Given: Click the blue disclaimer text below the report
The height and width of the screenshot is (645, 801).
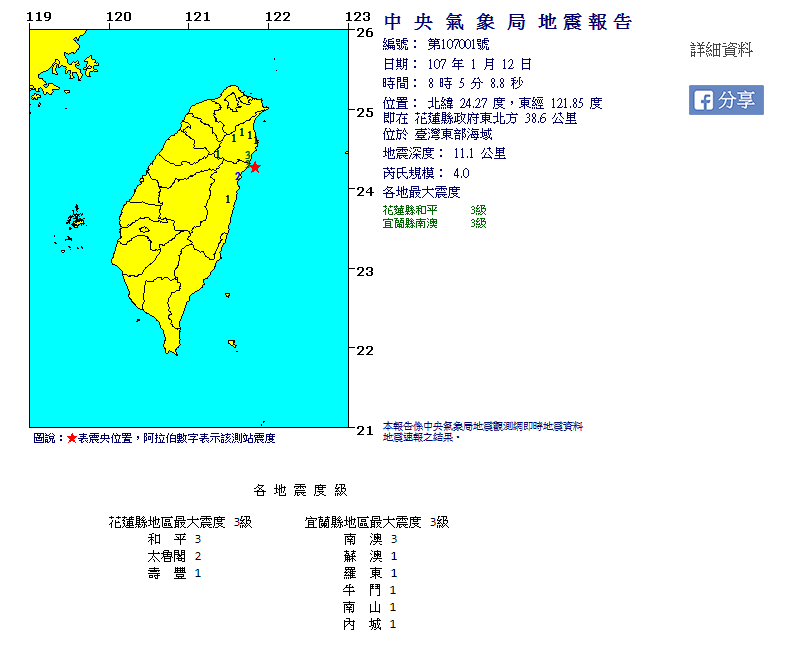Looking at the screenshot, I should point(482,432).
